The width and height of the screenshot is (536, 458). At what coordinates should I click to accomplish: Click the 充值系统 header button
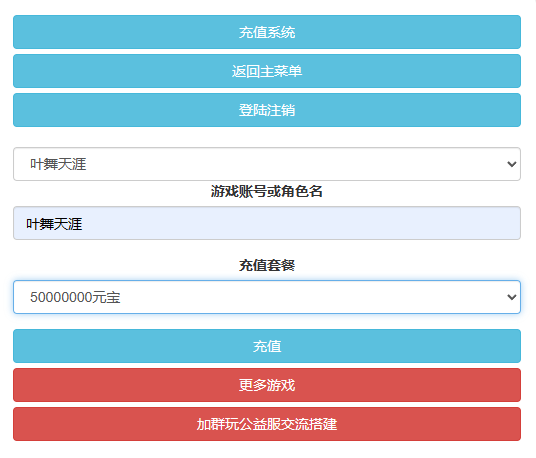tap(267, 32)
